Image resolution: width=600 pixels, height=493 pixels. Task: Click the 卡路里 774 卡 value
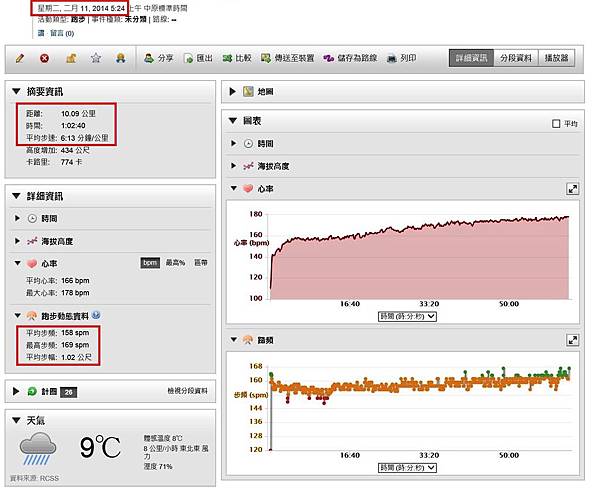click(x=71, y=162)
